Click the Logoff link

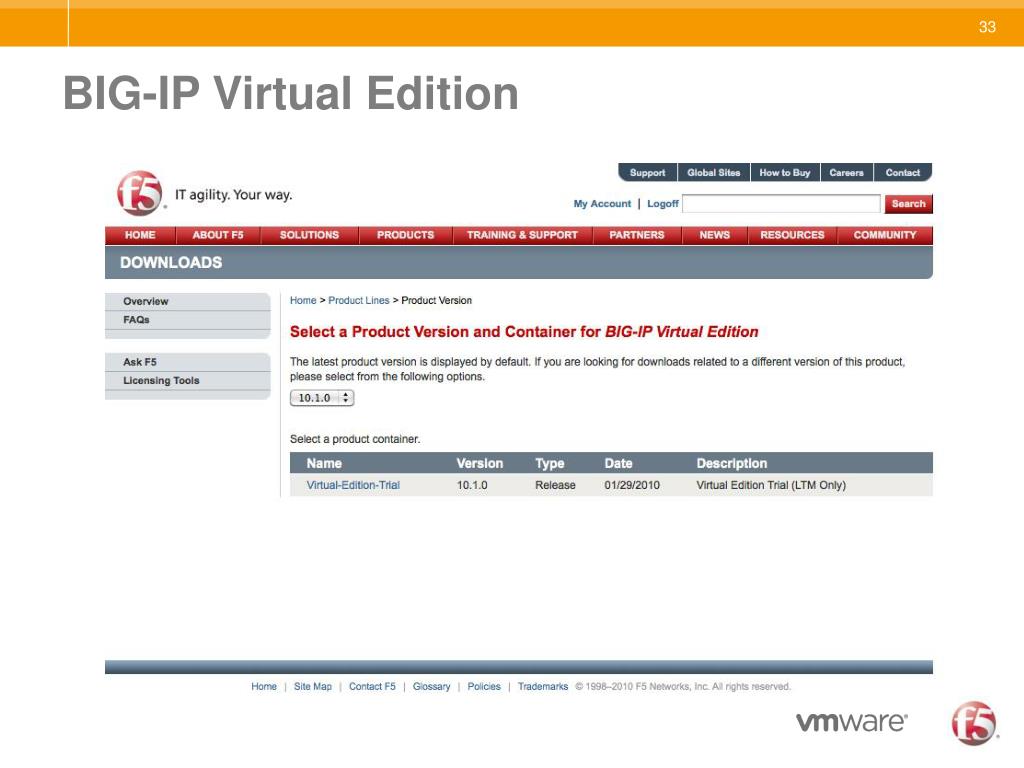(663, 204)
